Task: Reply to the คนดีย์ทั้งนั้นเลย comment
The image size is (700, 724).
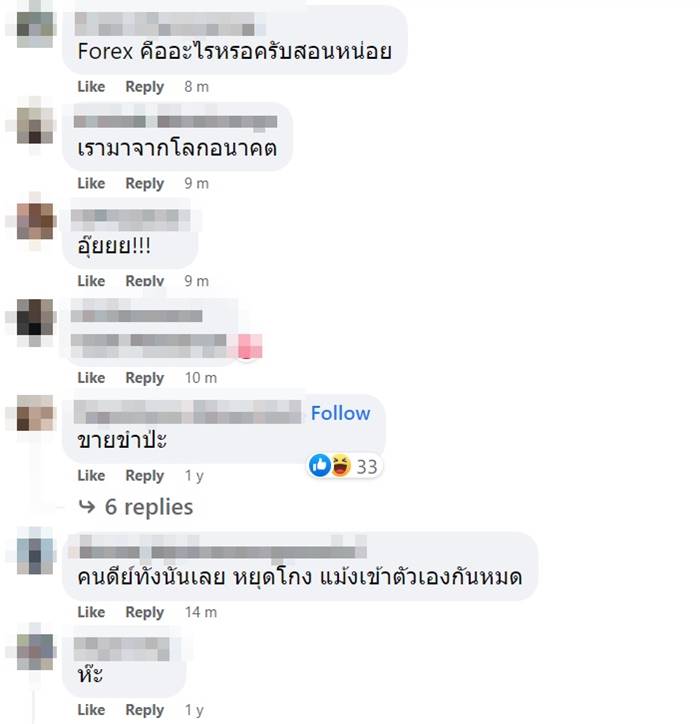Action: coord(145,613)
